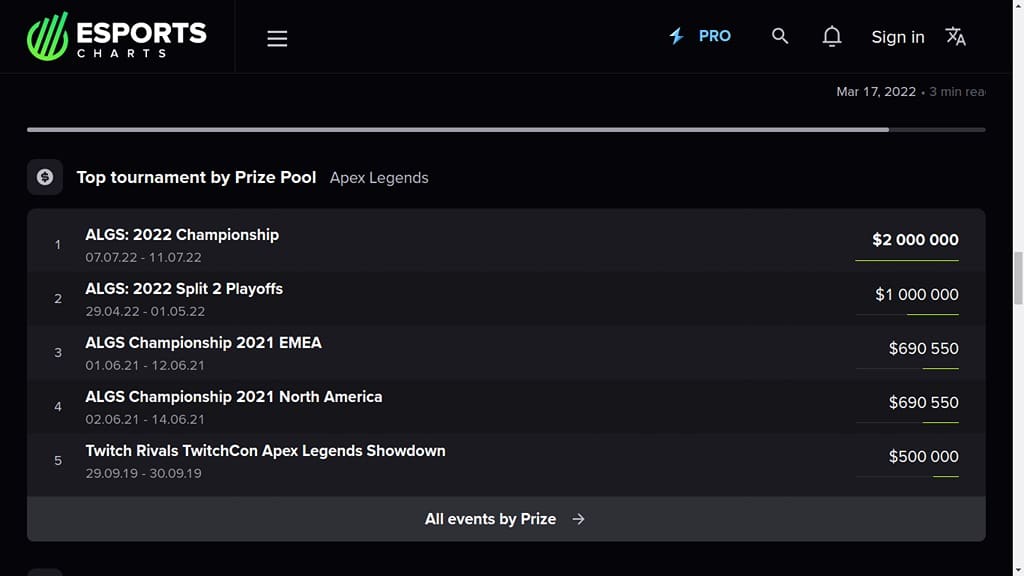Image resolution: width=1024 pixels, height=576 pixels.
Task: Open the notifications bell
Action: (x=831, y=36)
